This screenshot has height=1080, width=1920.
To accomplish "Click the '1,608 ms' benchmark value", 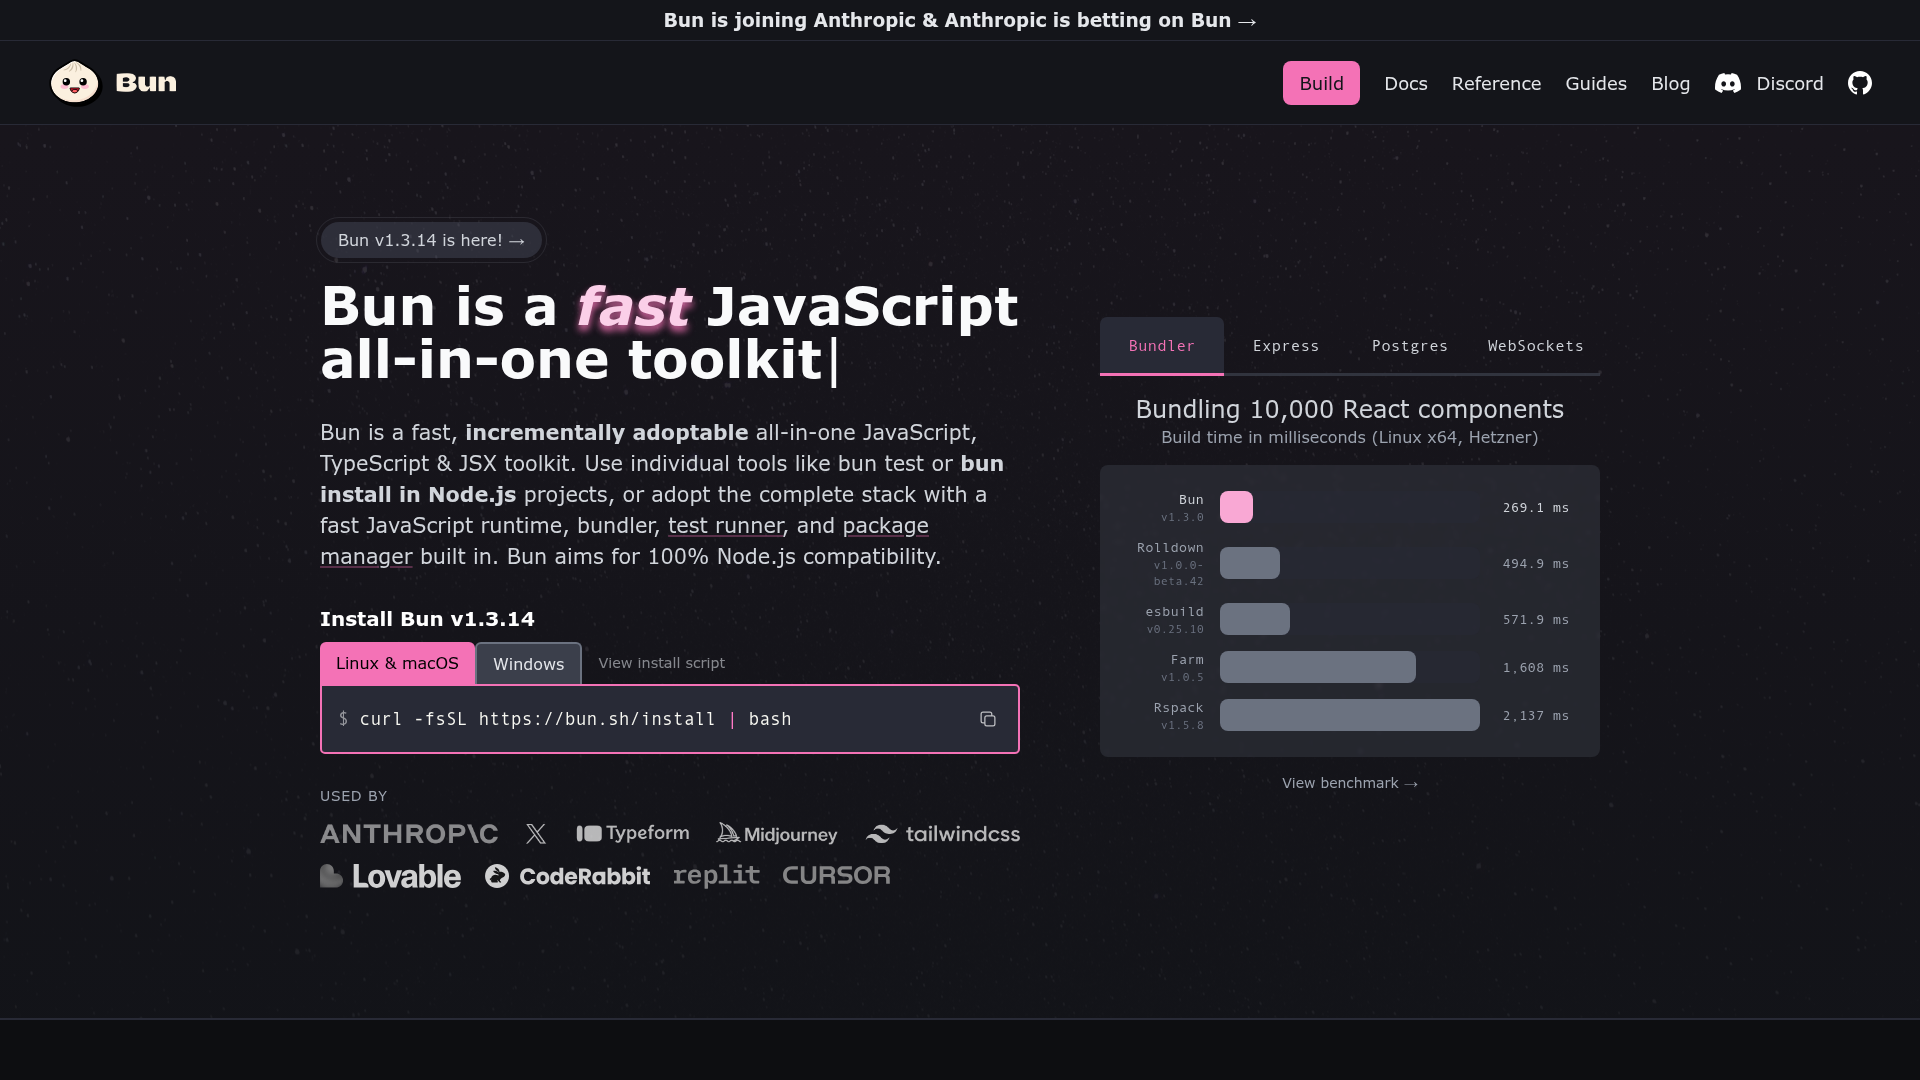I will [x=1536, y=668].
